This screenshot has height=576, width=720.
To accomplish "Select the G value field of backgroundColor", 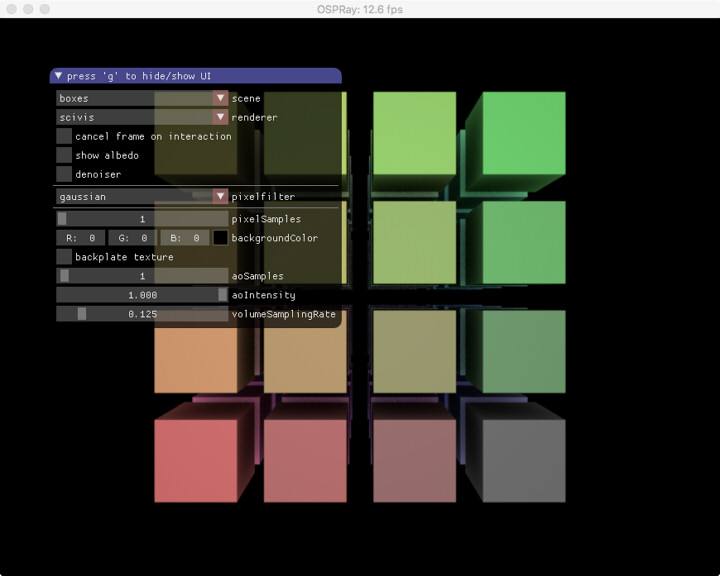I will tap(133, 238).
